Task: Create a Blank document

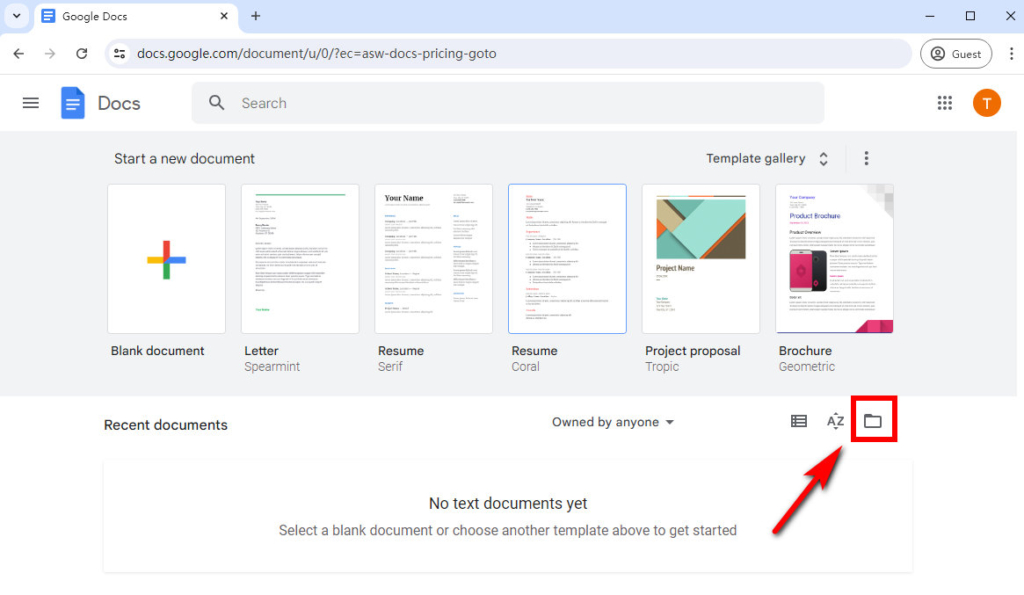Action: 166,258
